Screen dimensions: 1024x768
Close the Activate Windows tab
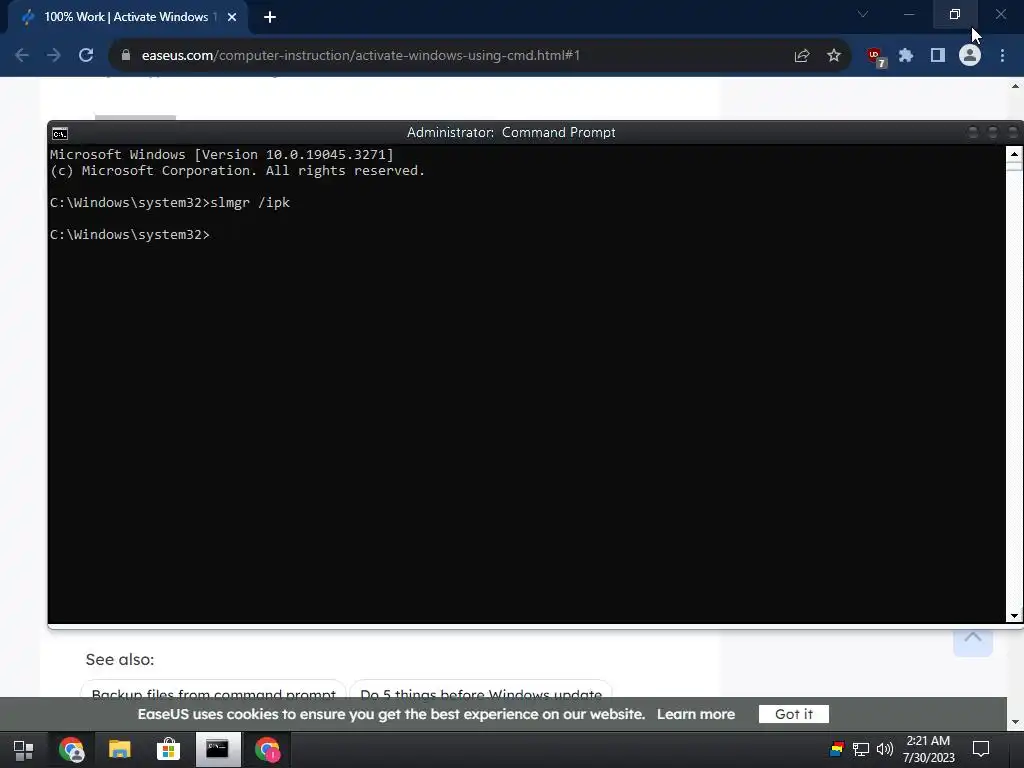coord(232,17)
